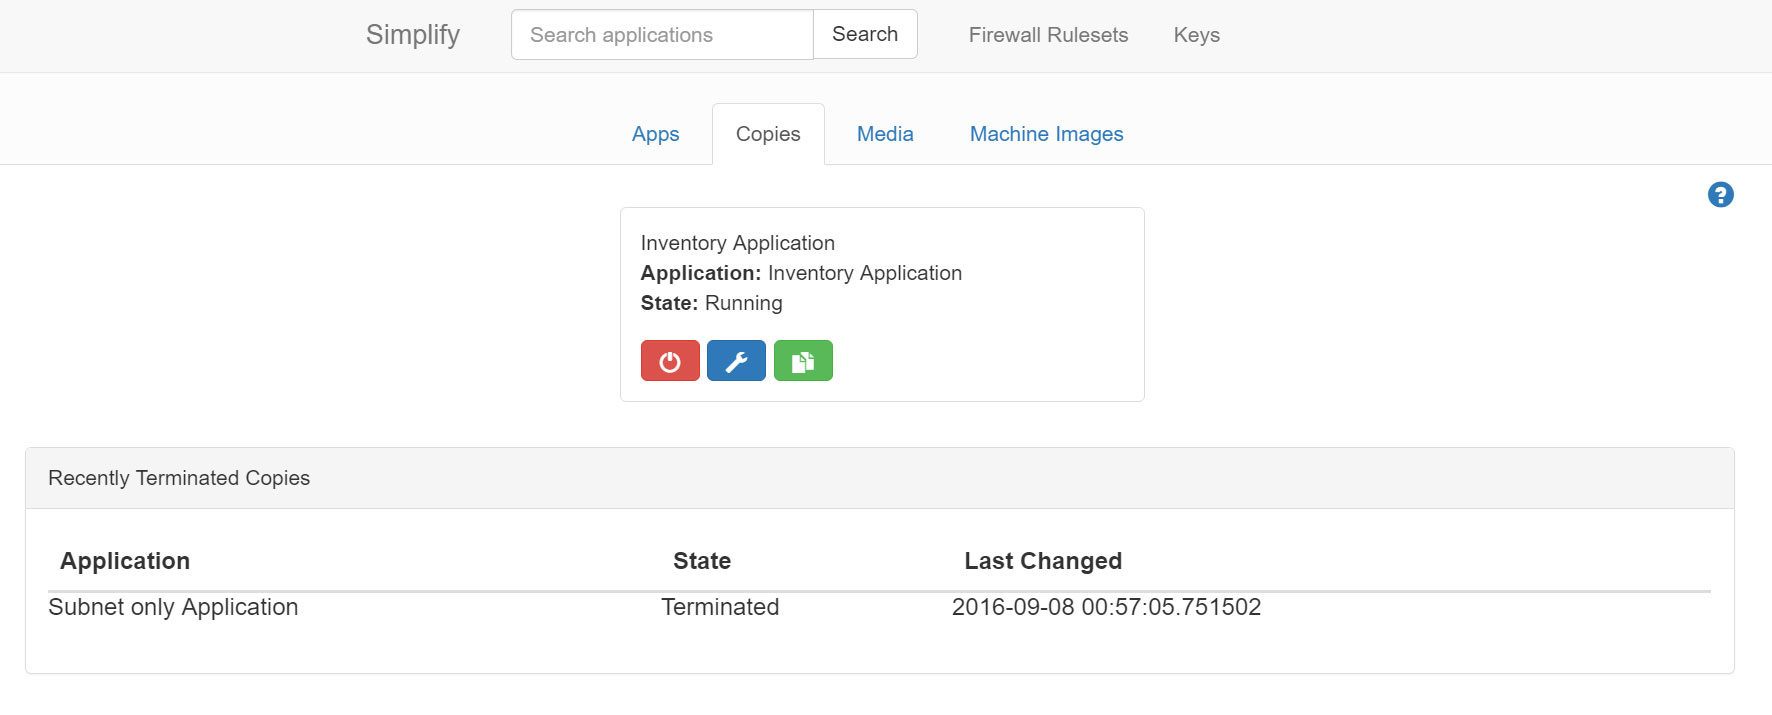Select the Subnet only Application row
Screen dimensions: 1772x715
point(173,607)
